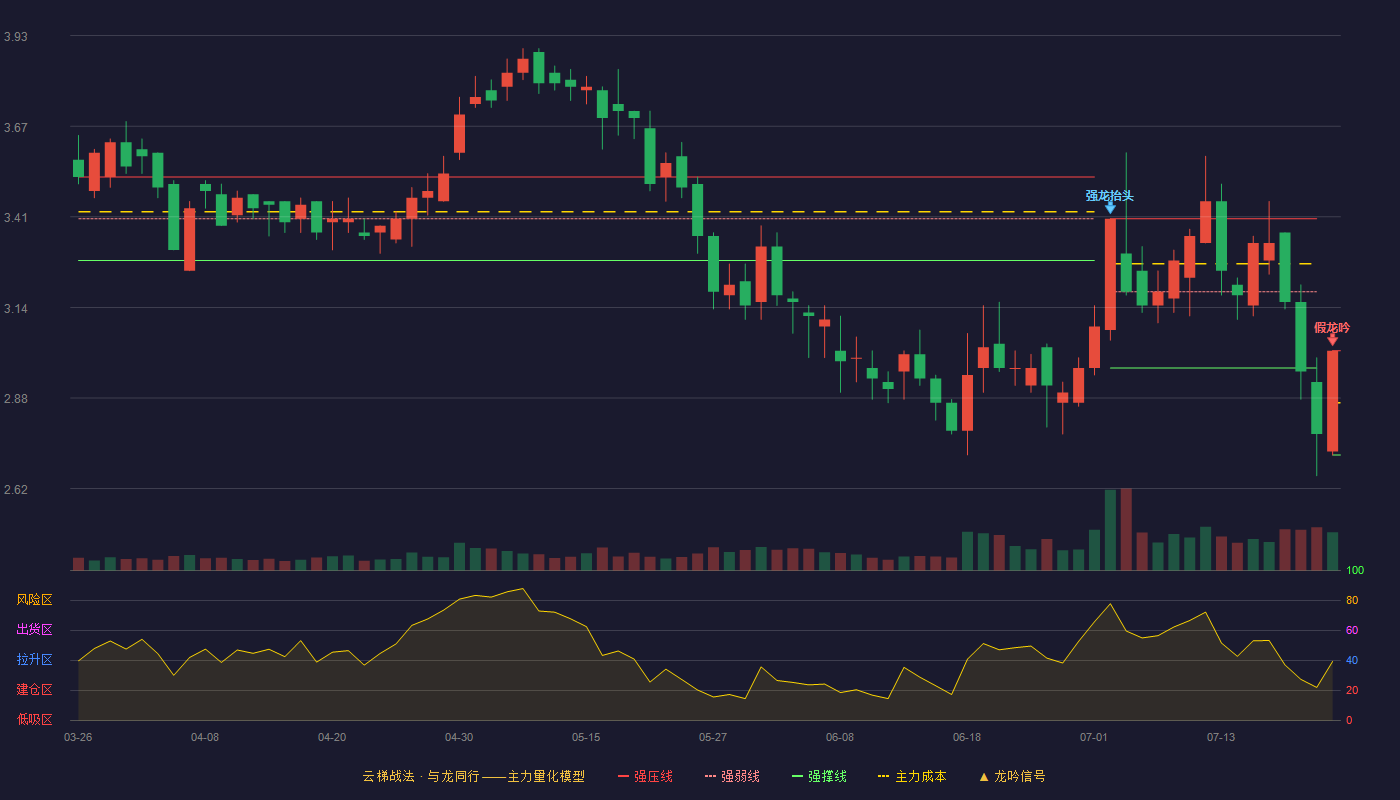1400x800 pixels.
Task: Click the 07-01 date label
Action: point(1094,737)
